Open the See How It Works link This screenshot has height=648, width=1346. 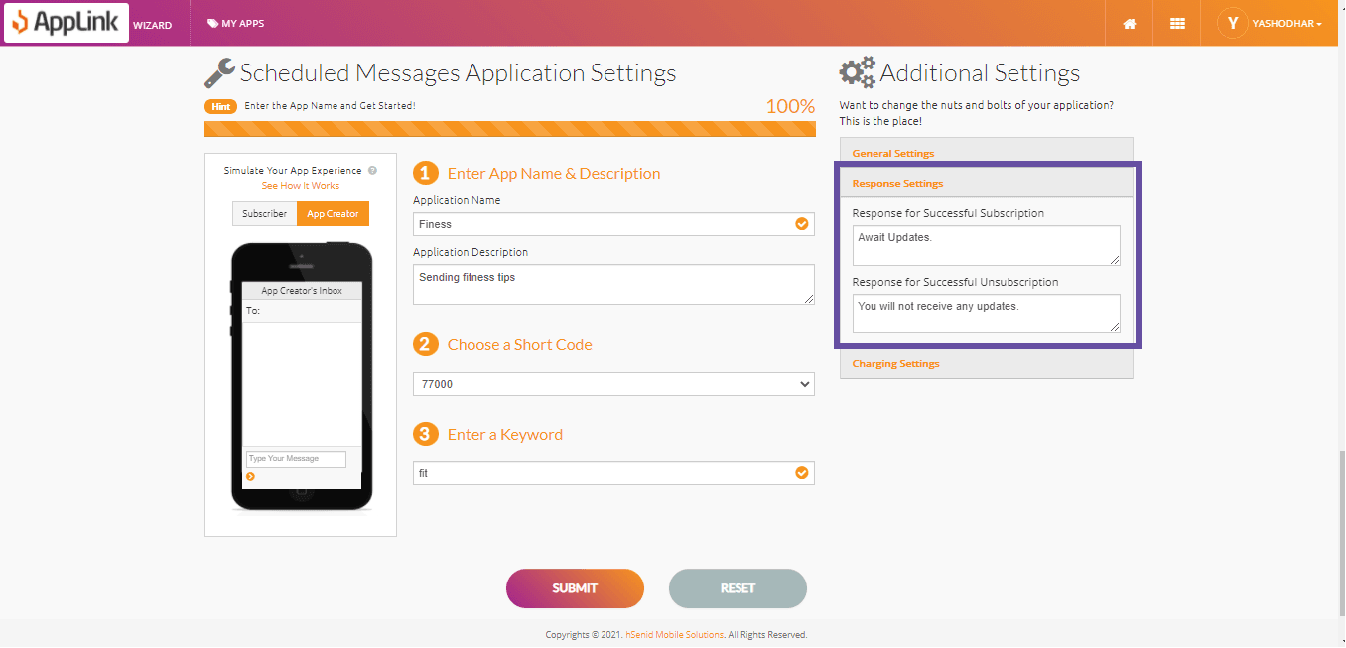point(300,186)
